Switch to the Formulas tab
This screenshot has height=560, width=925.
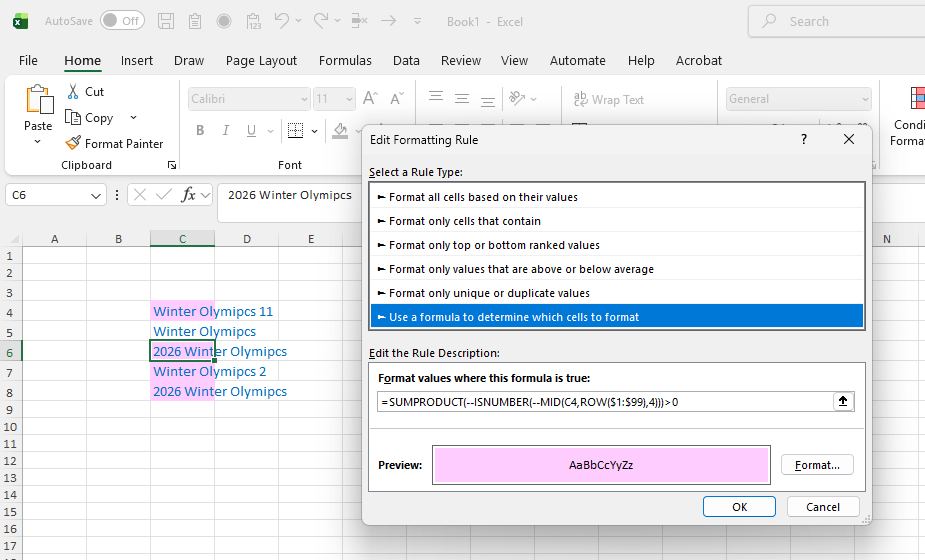[x=345, y=60]
